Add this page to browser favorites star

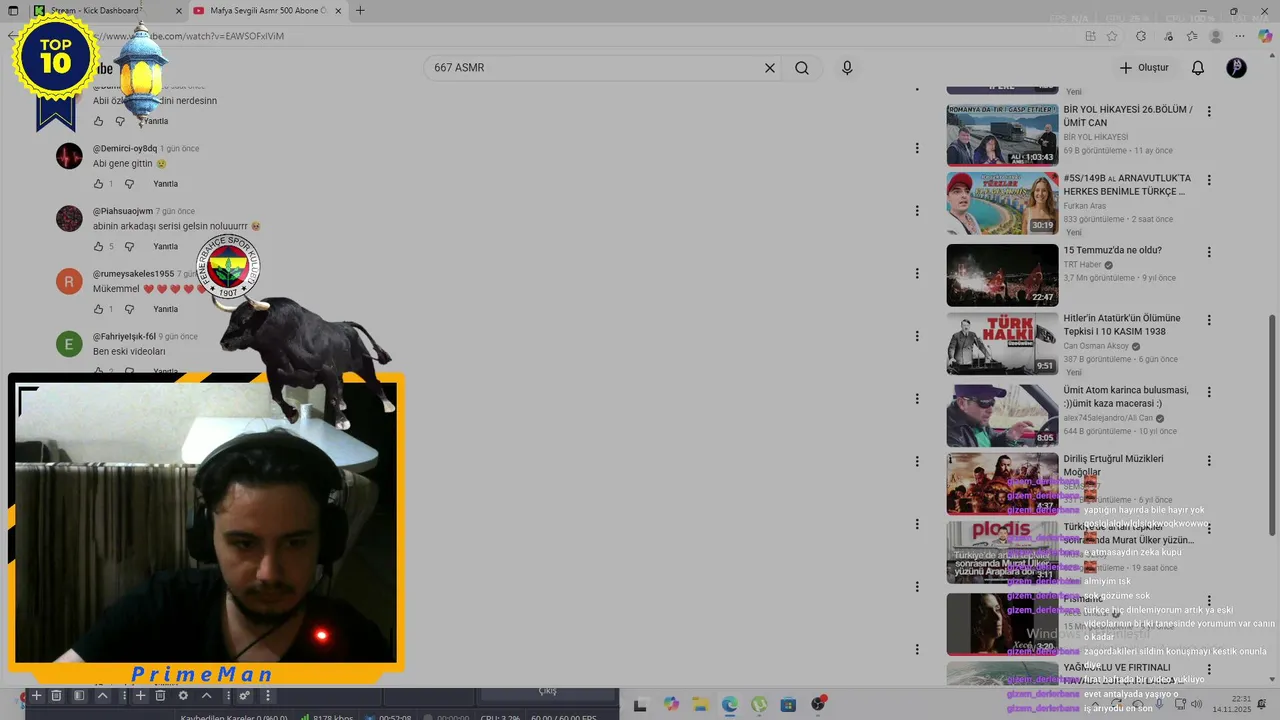tap(1112, 36)
